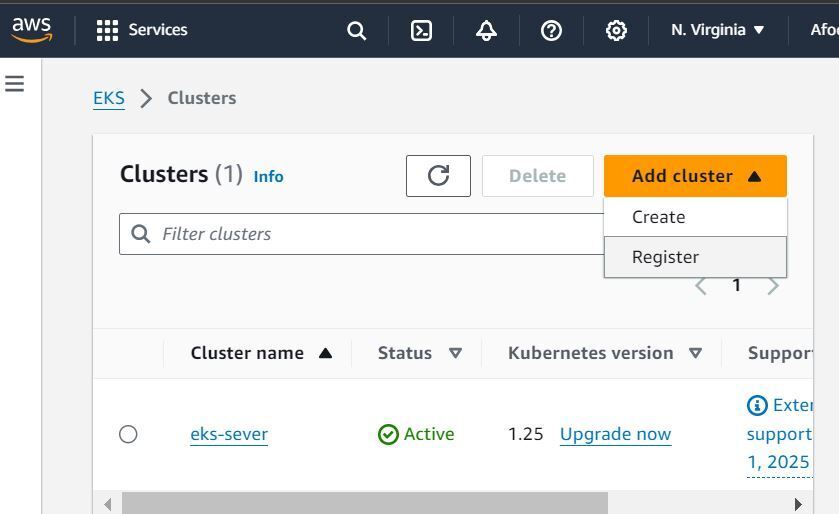Viewport: 839px width, 514px height.
Task: Collapse the Add cluster dropdown
Action: tap(695, 176)
